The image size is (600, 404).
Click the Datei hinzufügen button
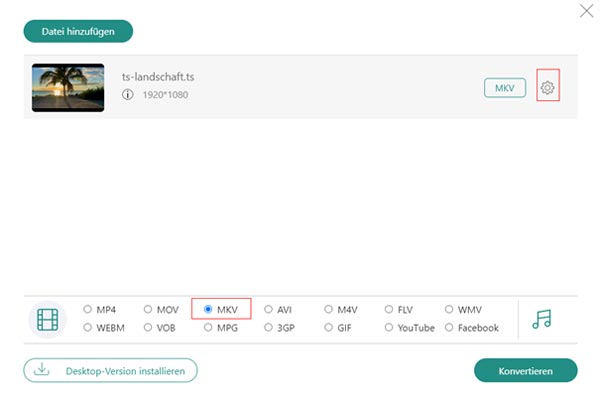tap(78, 31)
